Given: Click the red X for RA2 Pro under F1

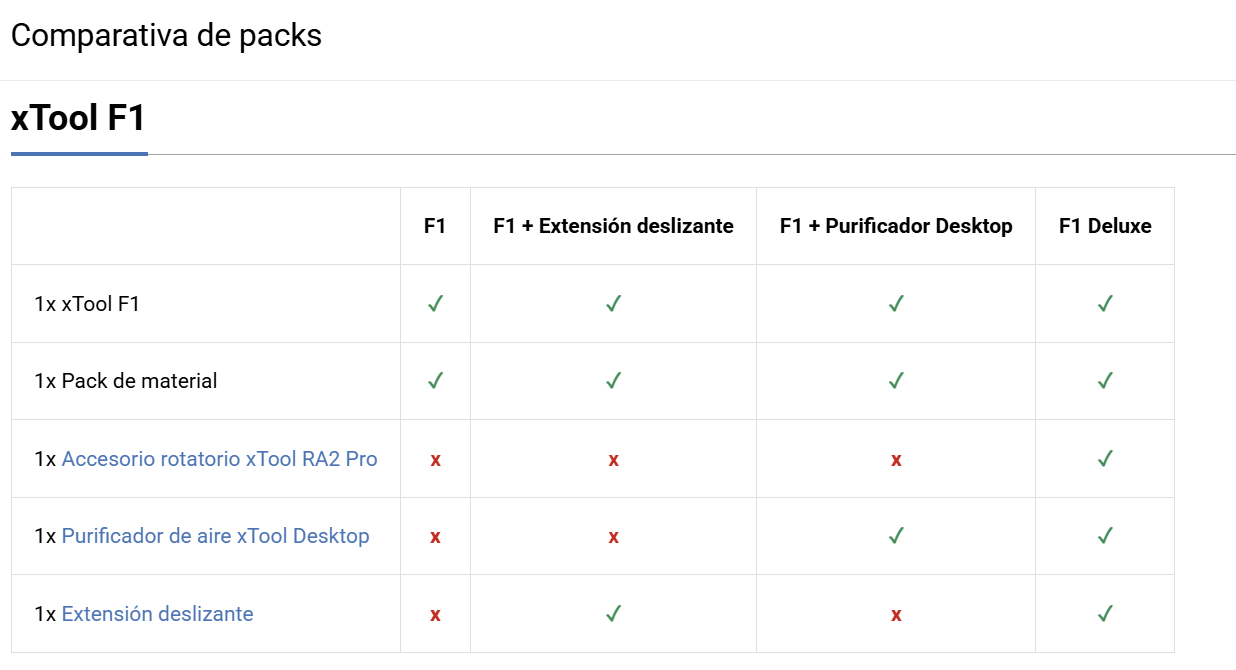Looking at the screenshot, I should tap(435, 460).
